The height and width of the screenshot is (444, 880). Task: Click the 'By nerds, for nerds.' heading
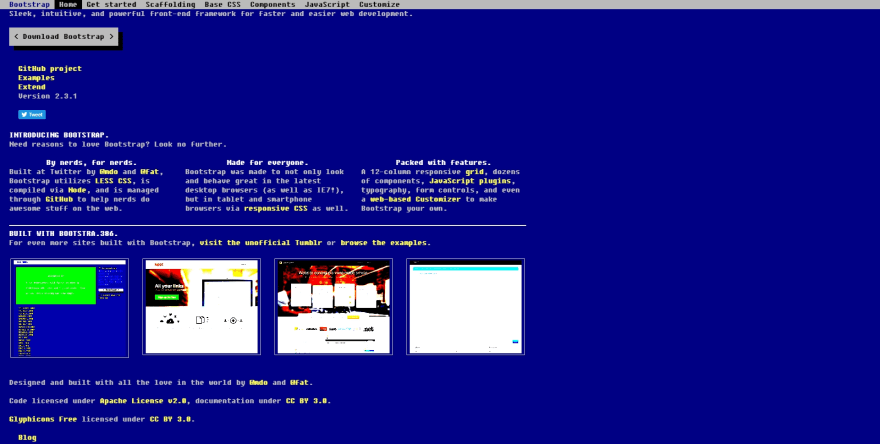pyautogui.click(x=91, y=163)
